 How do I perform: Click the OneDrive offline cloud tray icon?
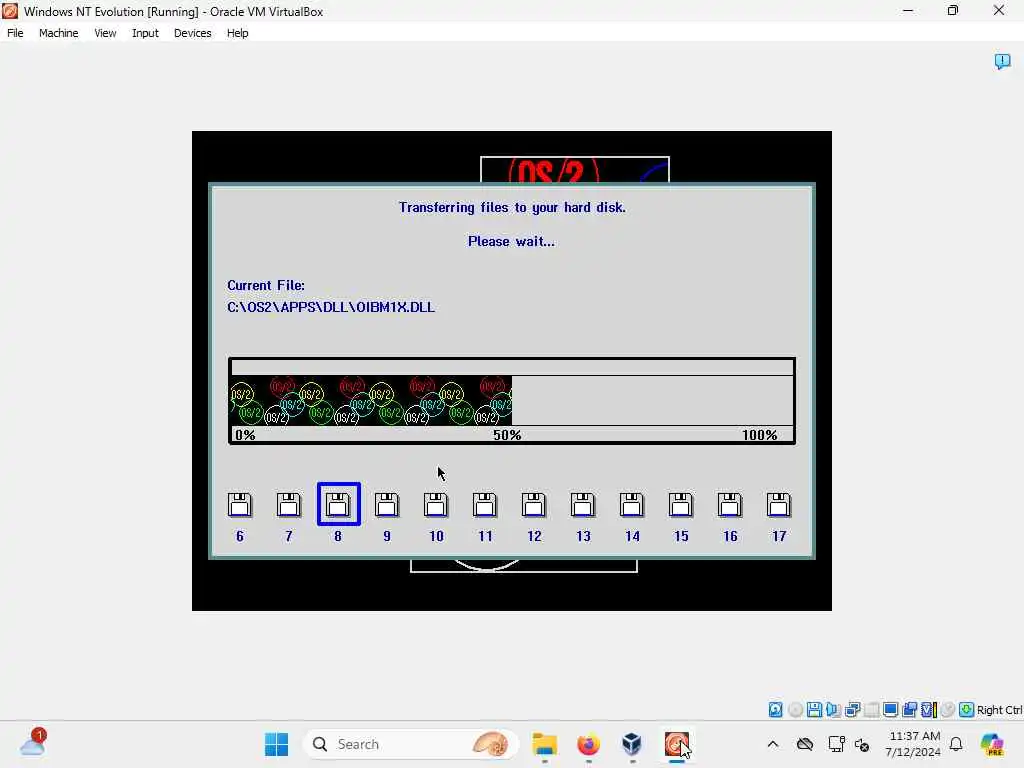tap(805, 744)
